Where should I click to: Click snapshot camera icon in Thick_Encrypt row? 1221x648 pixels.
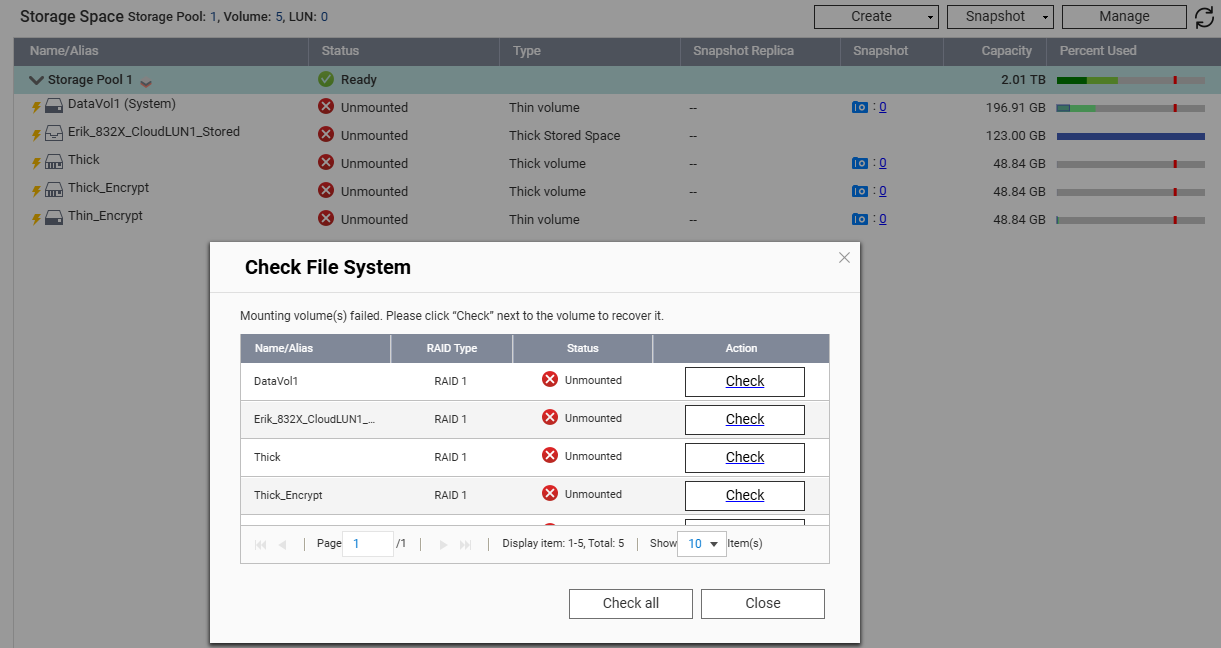[859, 191]
